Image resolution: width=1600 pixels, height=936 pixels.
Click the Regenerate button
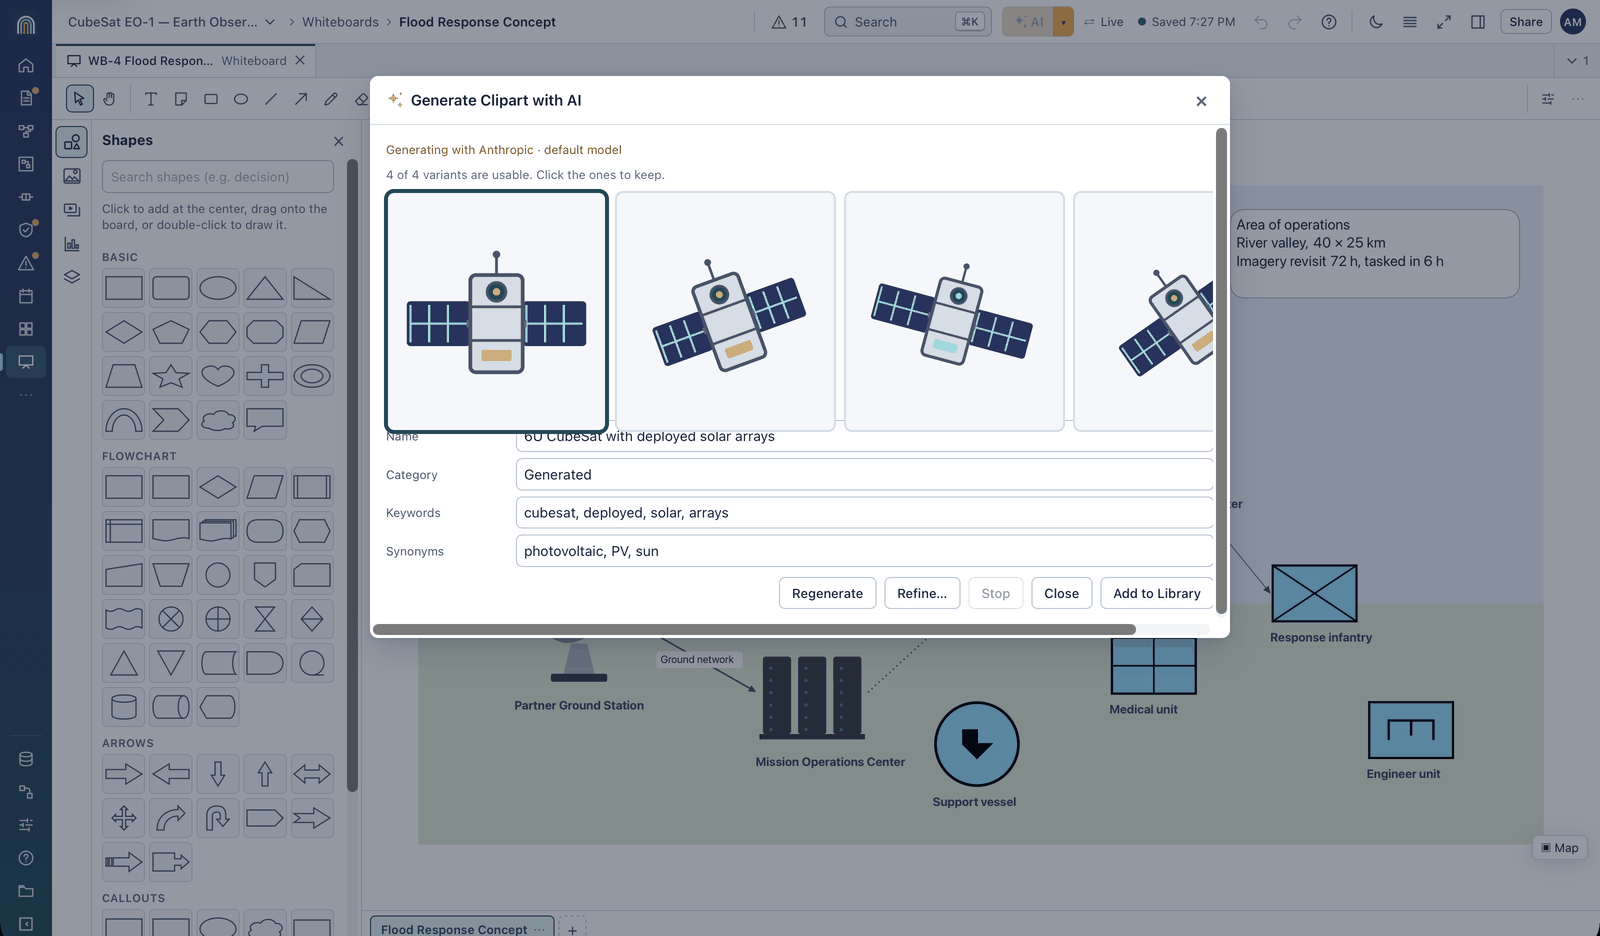click(x=827, y=593)
